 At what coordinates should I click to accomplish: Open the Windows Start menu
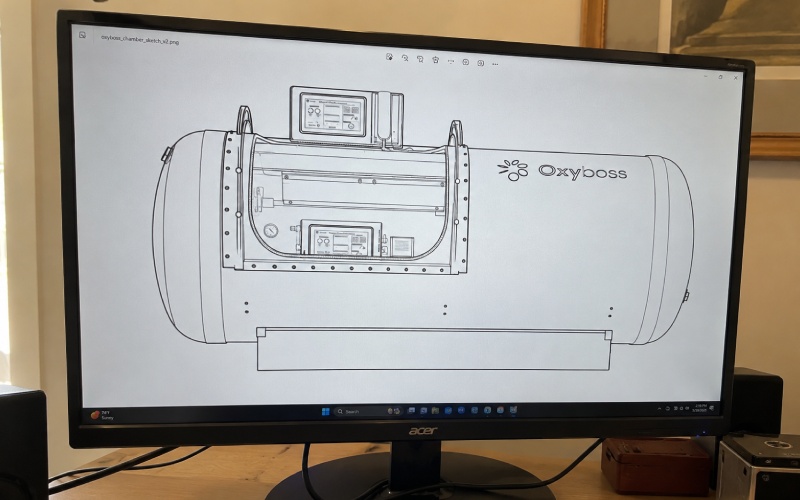pos(326,411)
